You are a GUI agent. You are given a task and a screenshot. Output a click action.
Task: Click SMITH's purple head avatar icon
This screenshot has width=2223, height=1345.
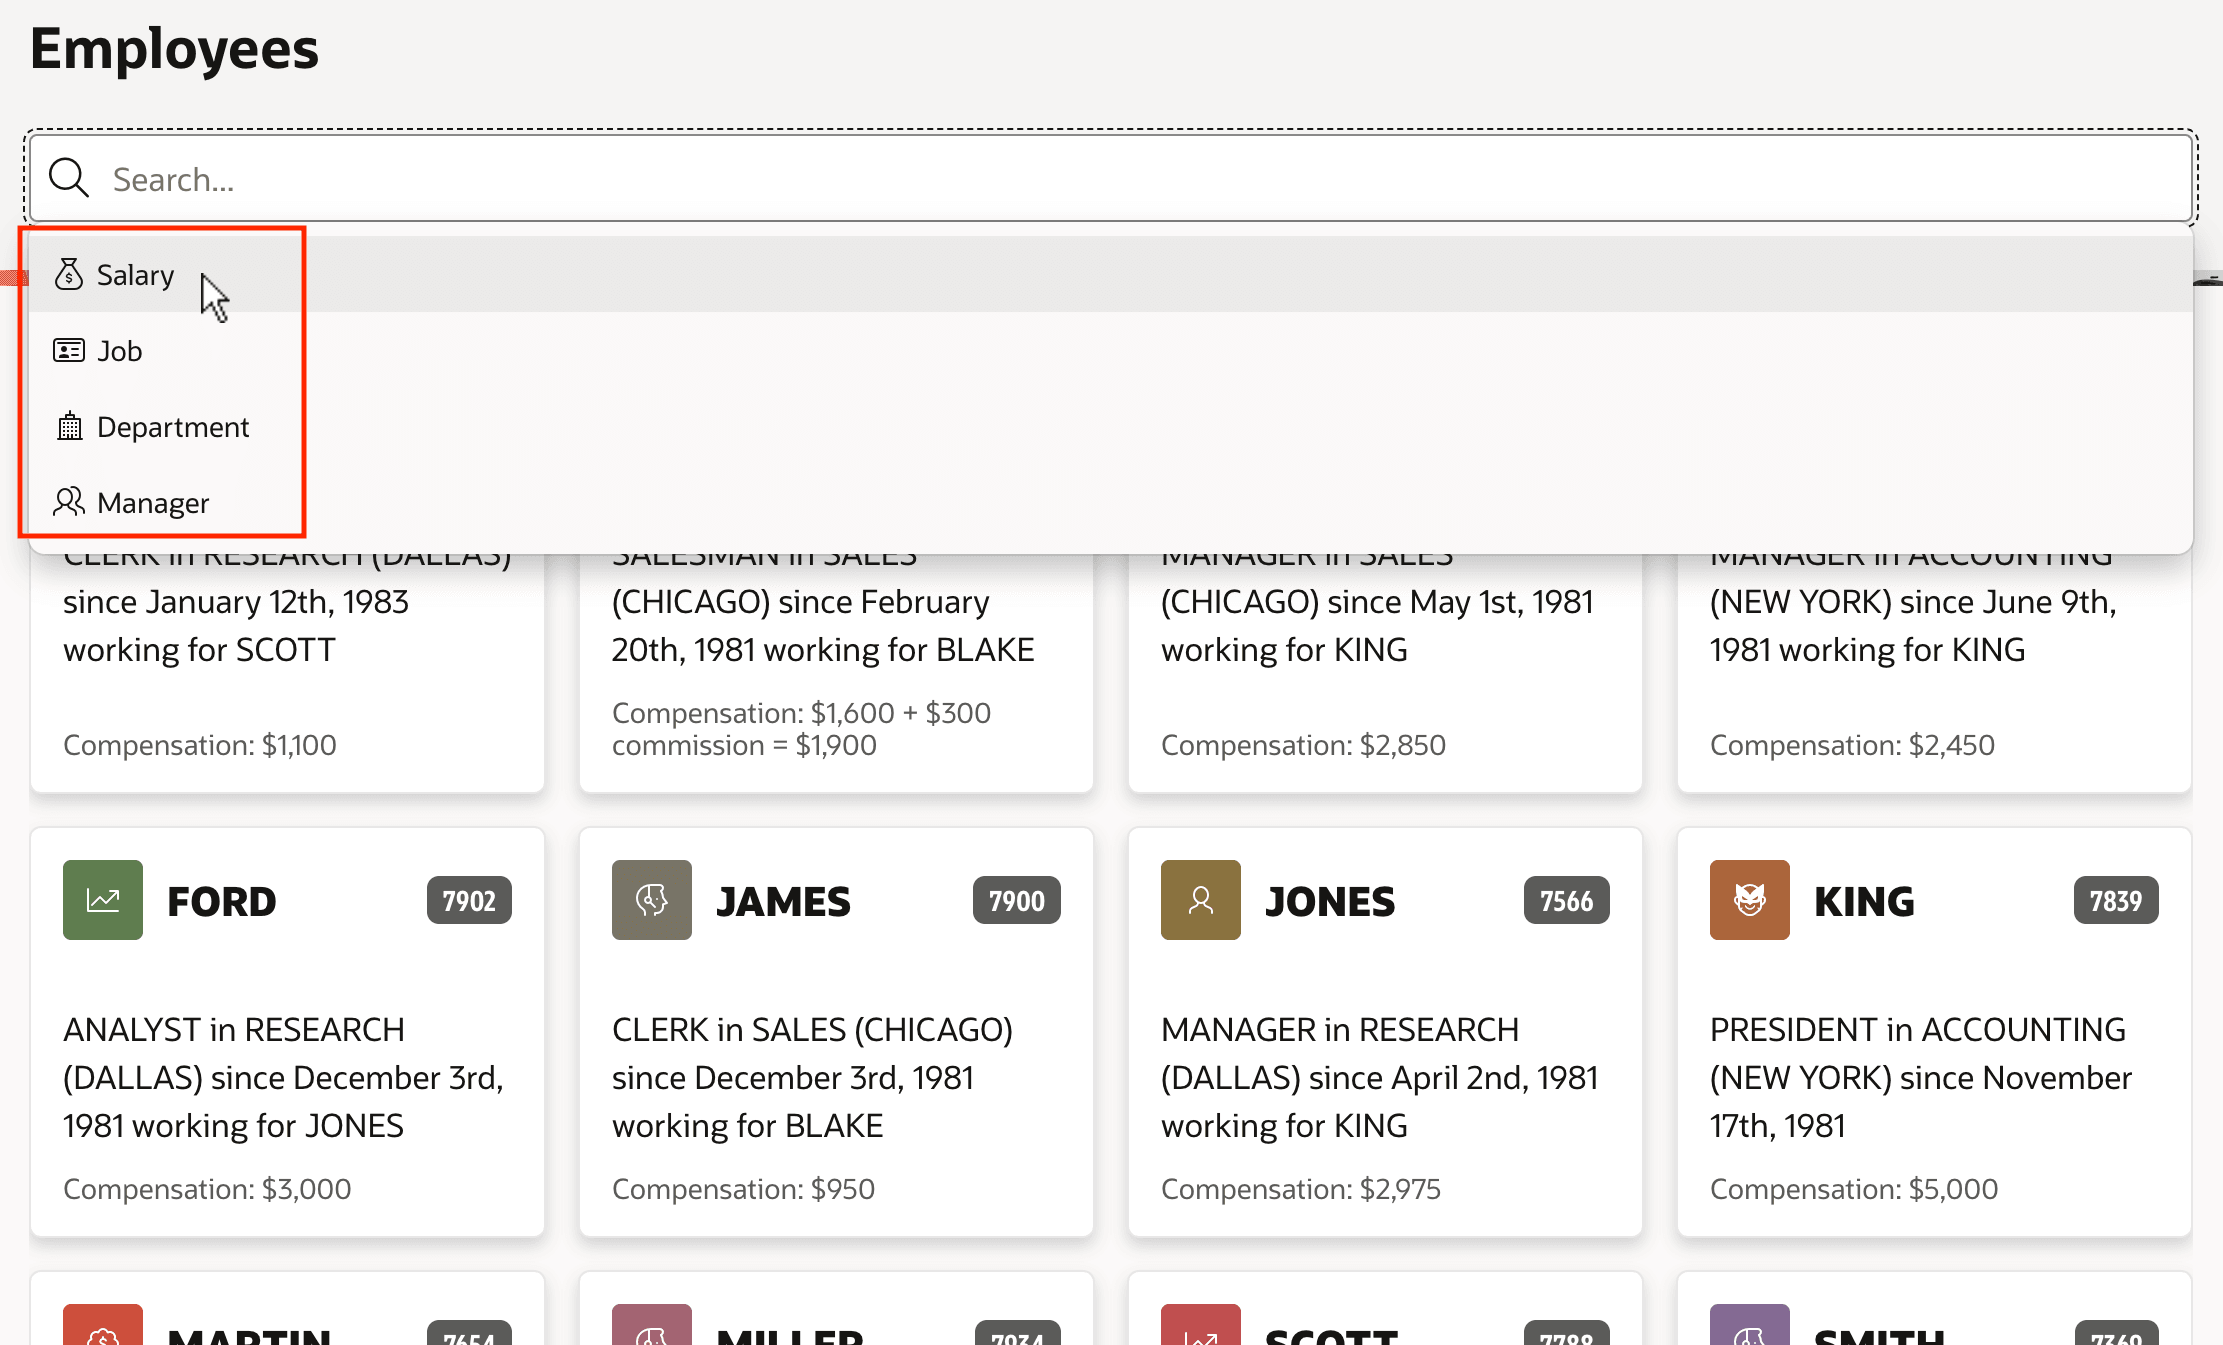tap(1750, 1325)
